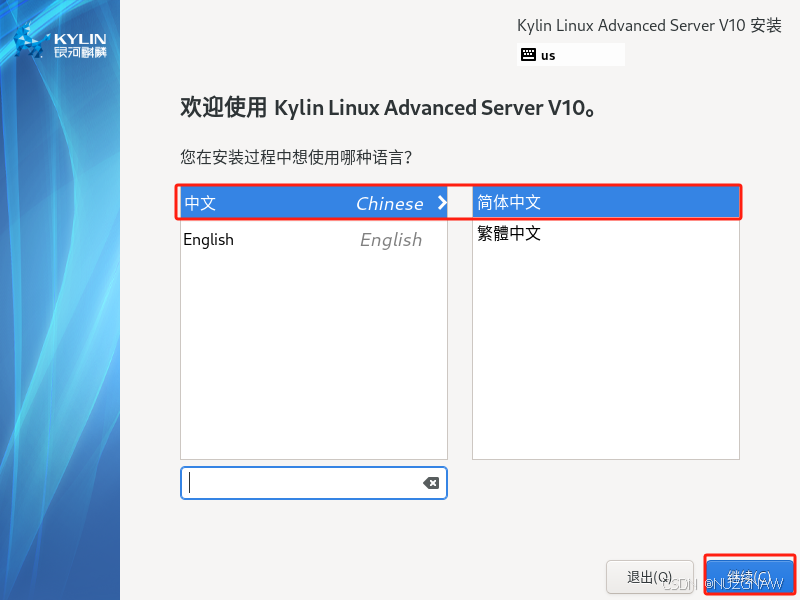Click the chevron arrow beside Chinese
Viewport: 800px width, 600px height.
442,203
